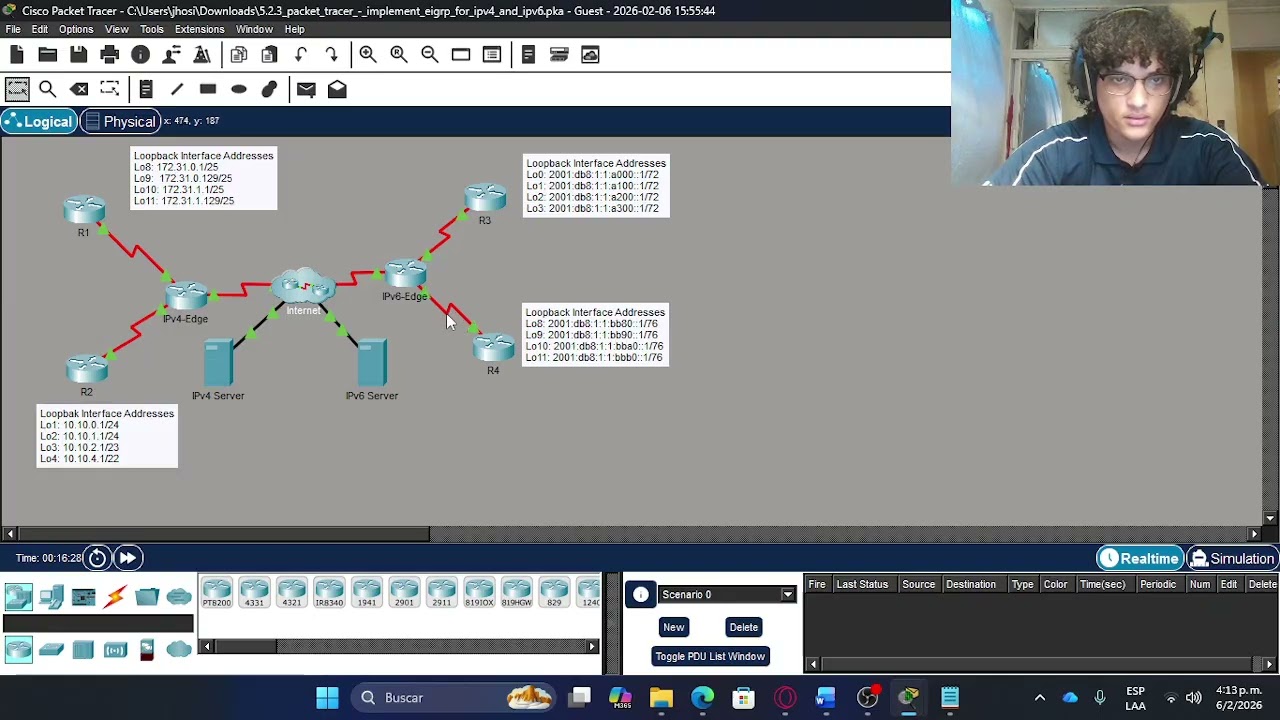Zoom in with the magnifier plus icon

(x=368, y=55)
